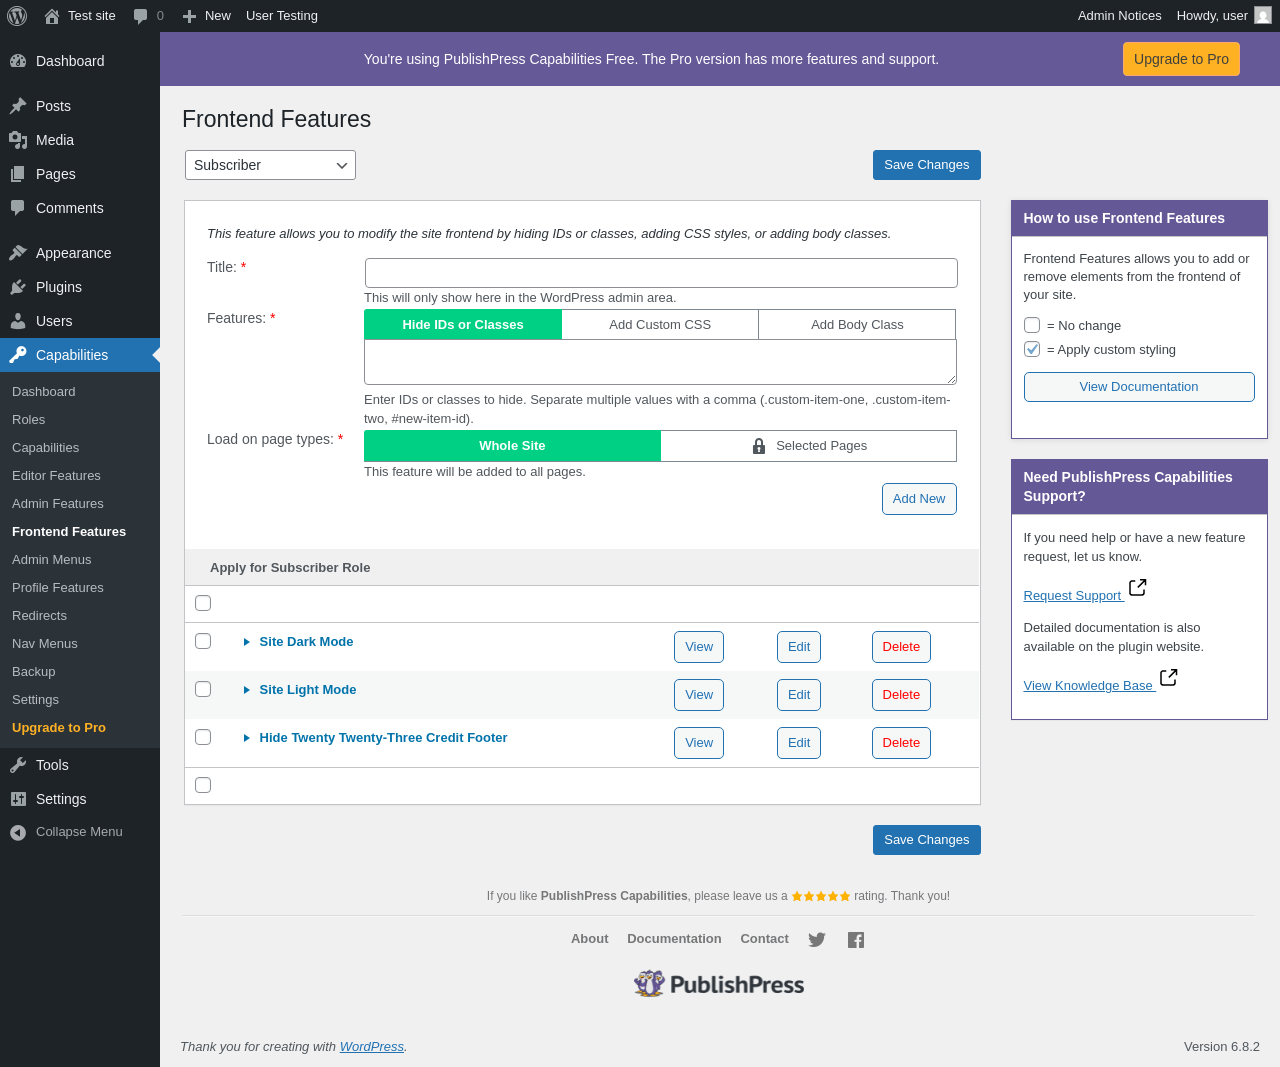Click the Apply custom styling legend checkbox
Viewport: 1280px width, 1067px height.
tap(1032, 349)
